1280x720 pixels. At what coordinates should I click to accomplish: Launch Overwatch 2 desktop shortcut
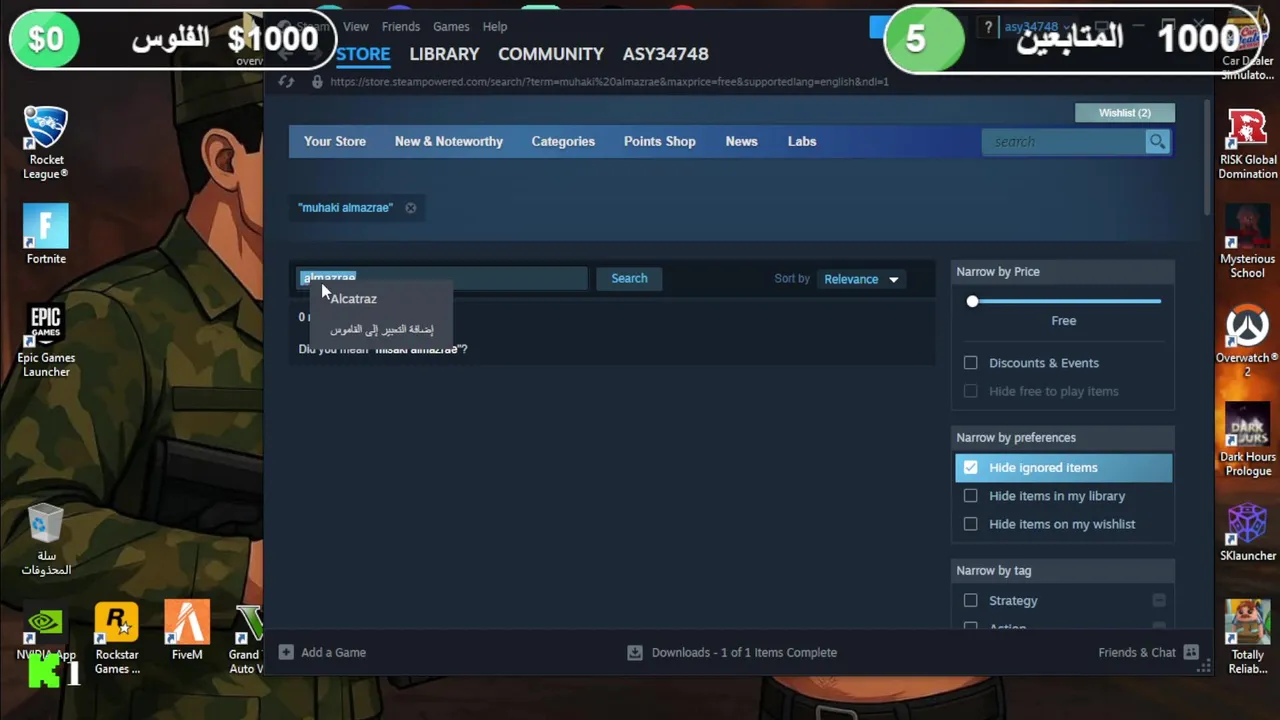tap(1247, 342)
